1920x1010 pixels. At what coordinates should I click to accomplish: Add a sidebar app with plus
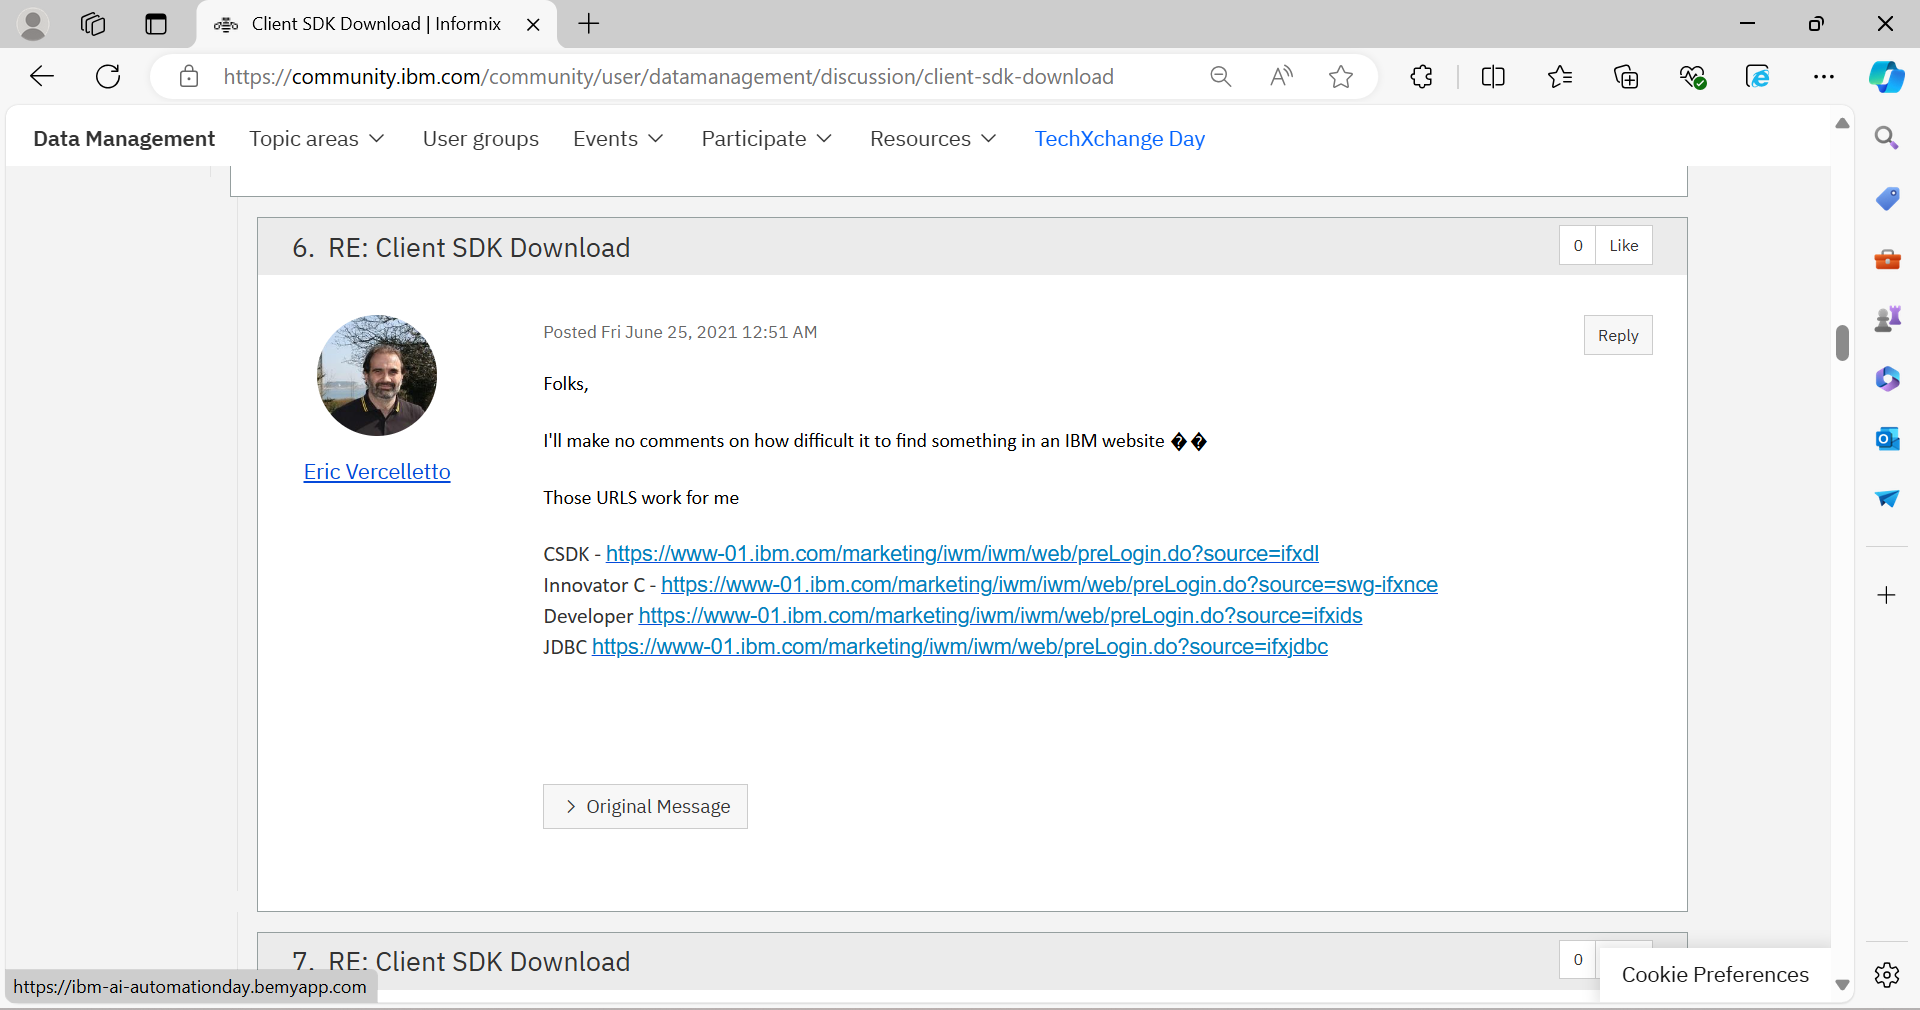(x=1887, y=595)
